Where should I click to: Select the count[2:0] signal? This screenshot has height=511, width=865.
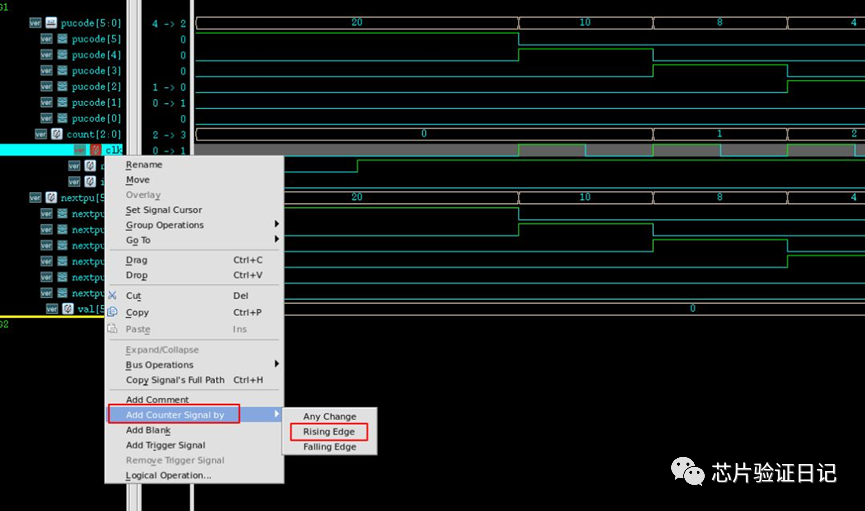[x=93, y=135]
